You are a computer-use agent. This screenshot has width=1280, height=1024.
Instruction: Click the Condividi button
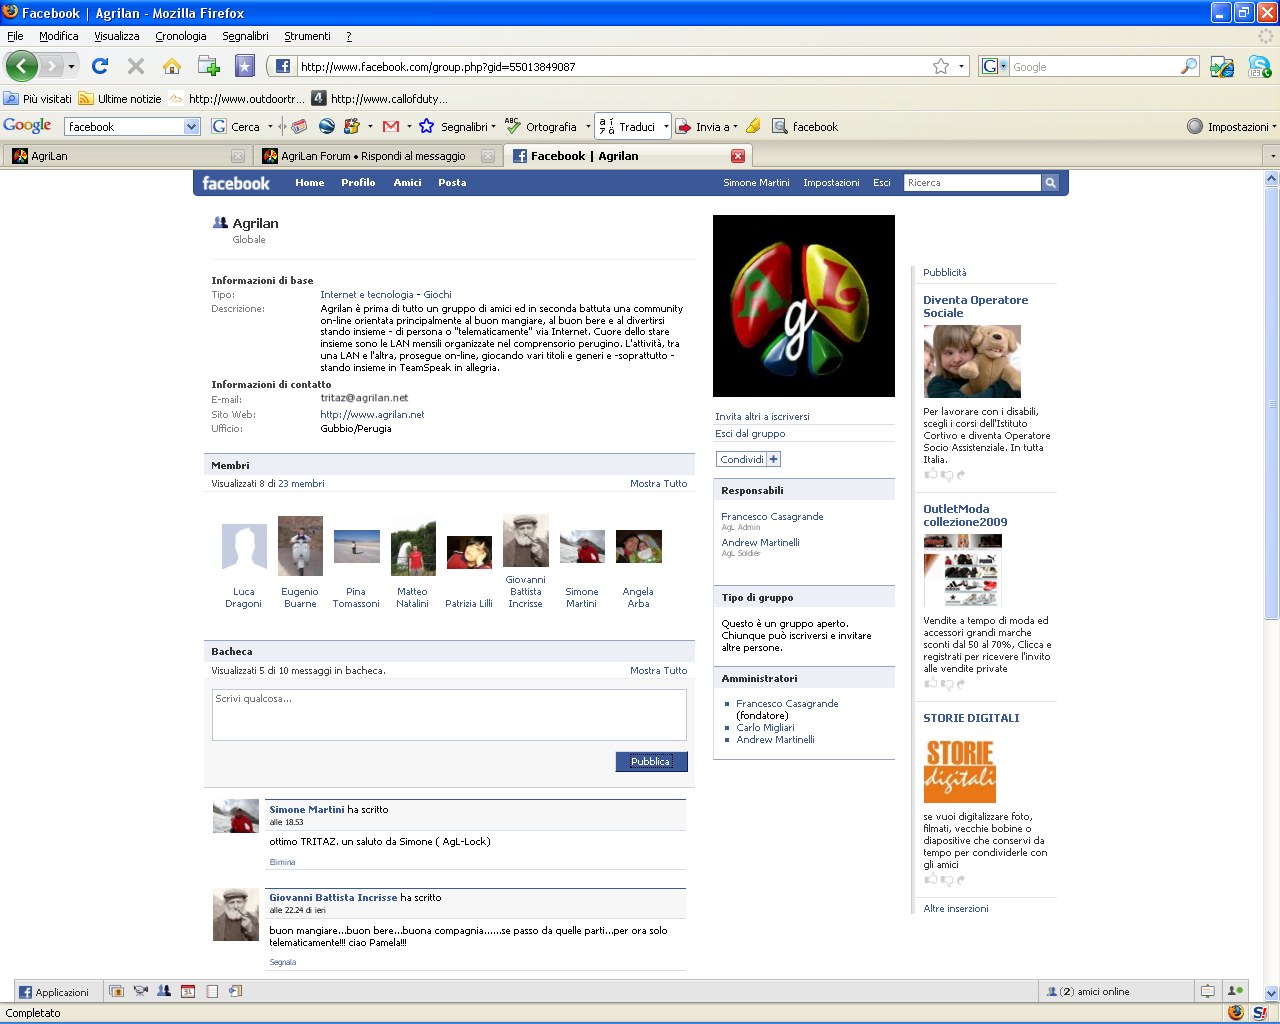(742, 459)
